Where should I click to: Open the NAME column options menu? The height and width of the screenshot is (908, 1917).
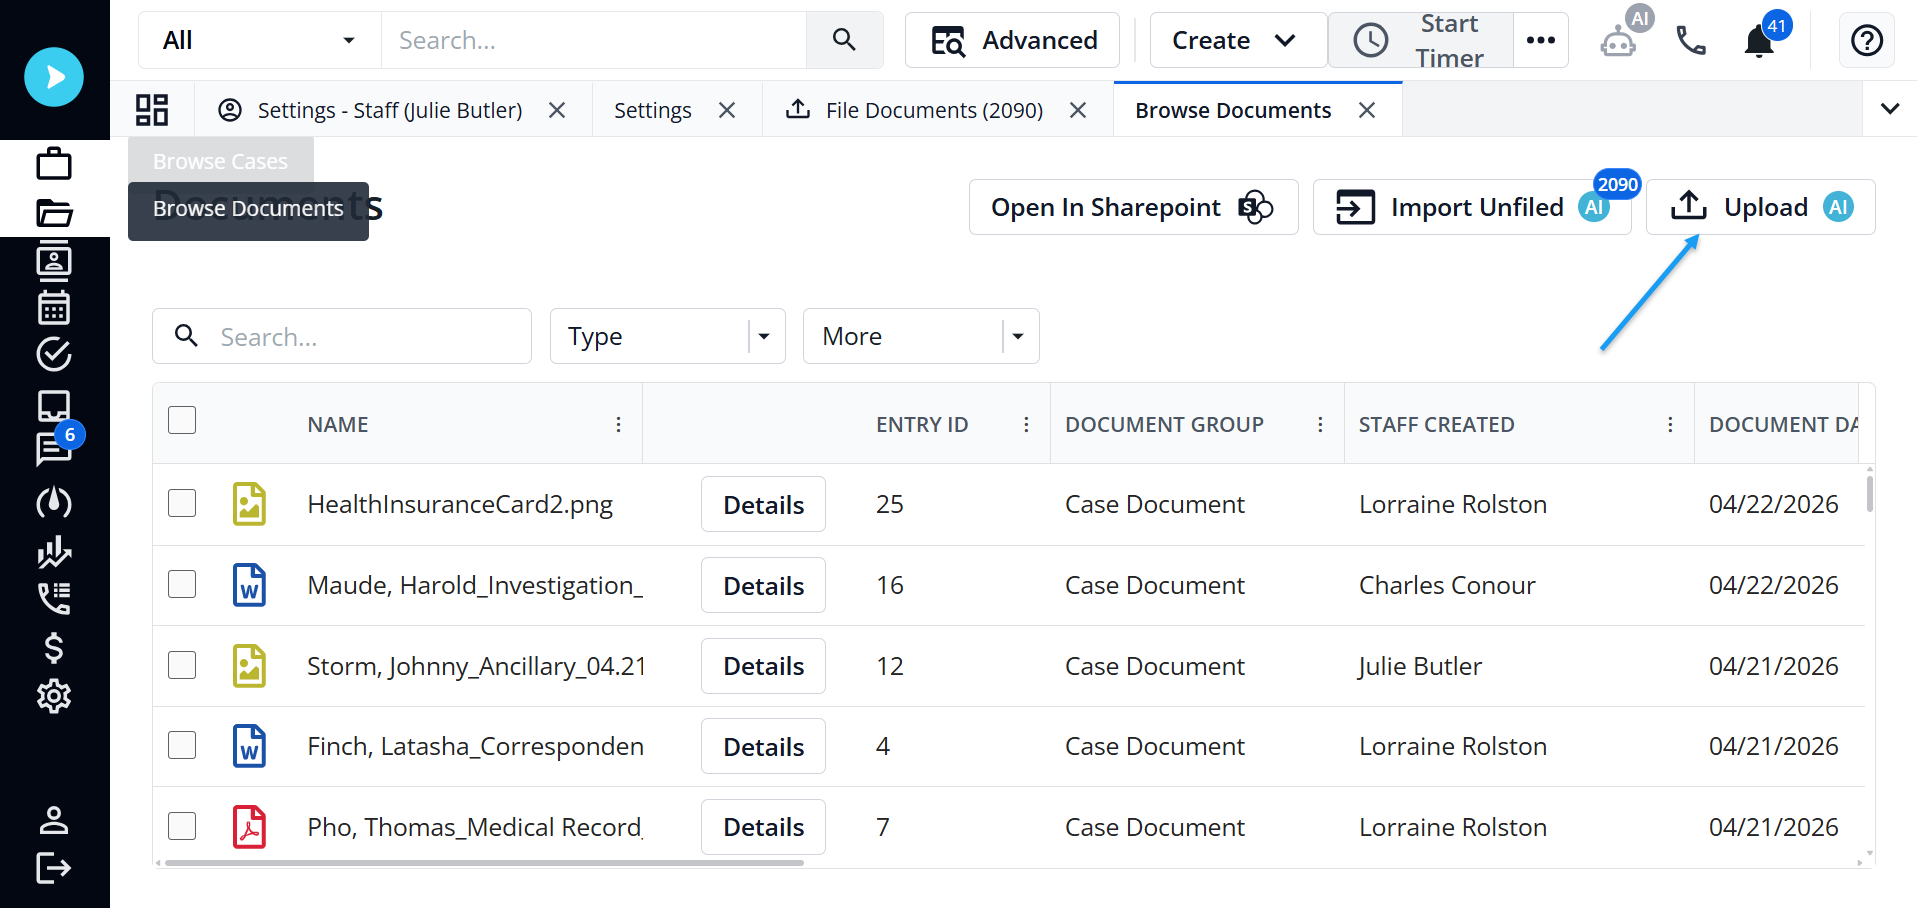pyautogui.click(x=619, y=425)
